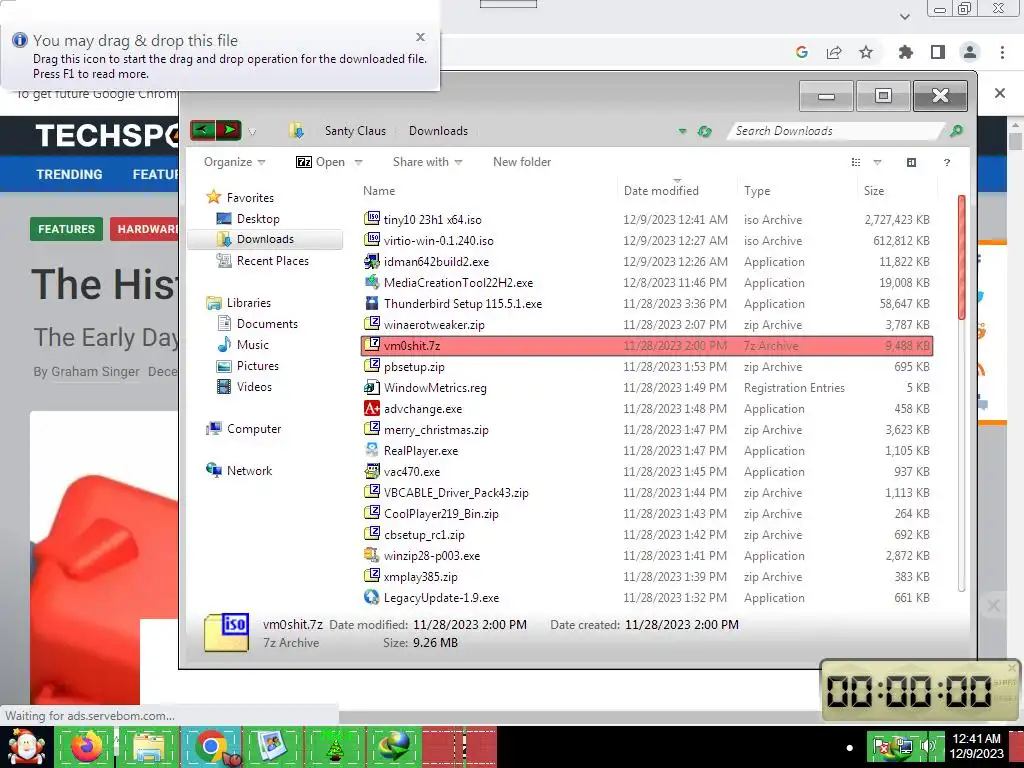Click the Change your view icon
Viewport: 1024px width, 768px height.
click(x=856, y=163)
